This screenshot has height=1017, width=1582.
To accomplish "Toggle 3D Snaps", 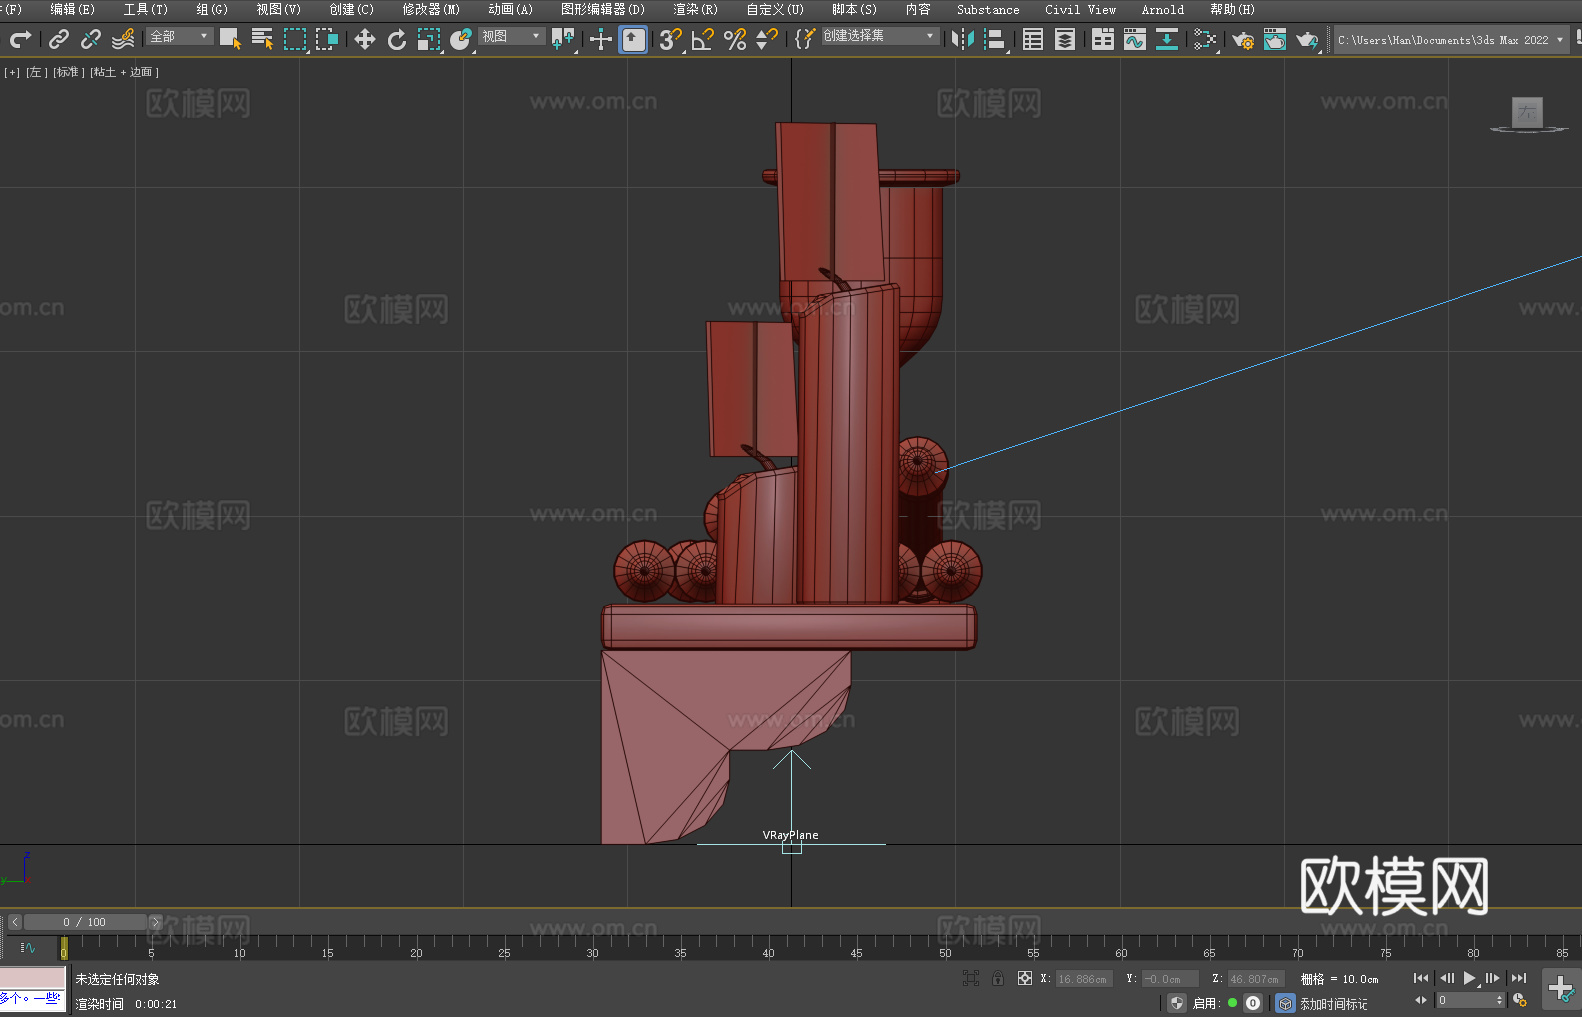I will (670, 39).
